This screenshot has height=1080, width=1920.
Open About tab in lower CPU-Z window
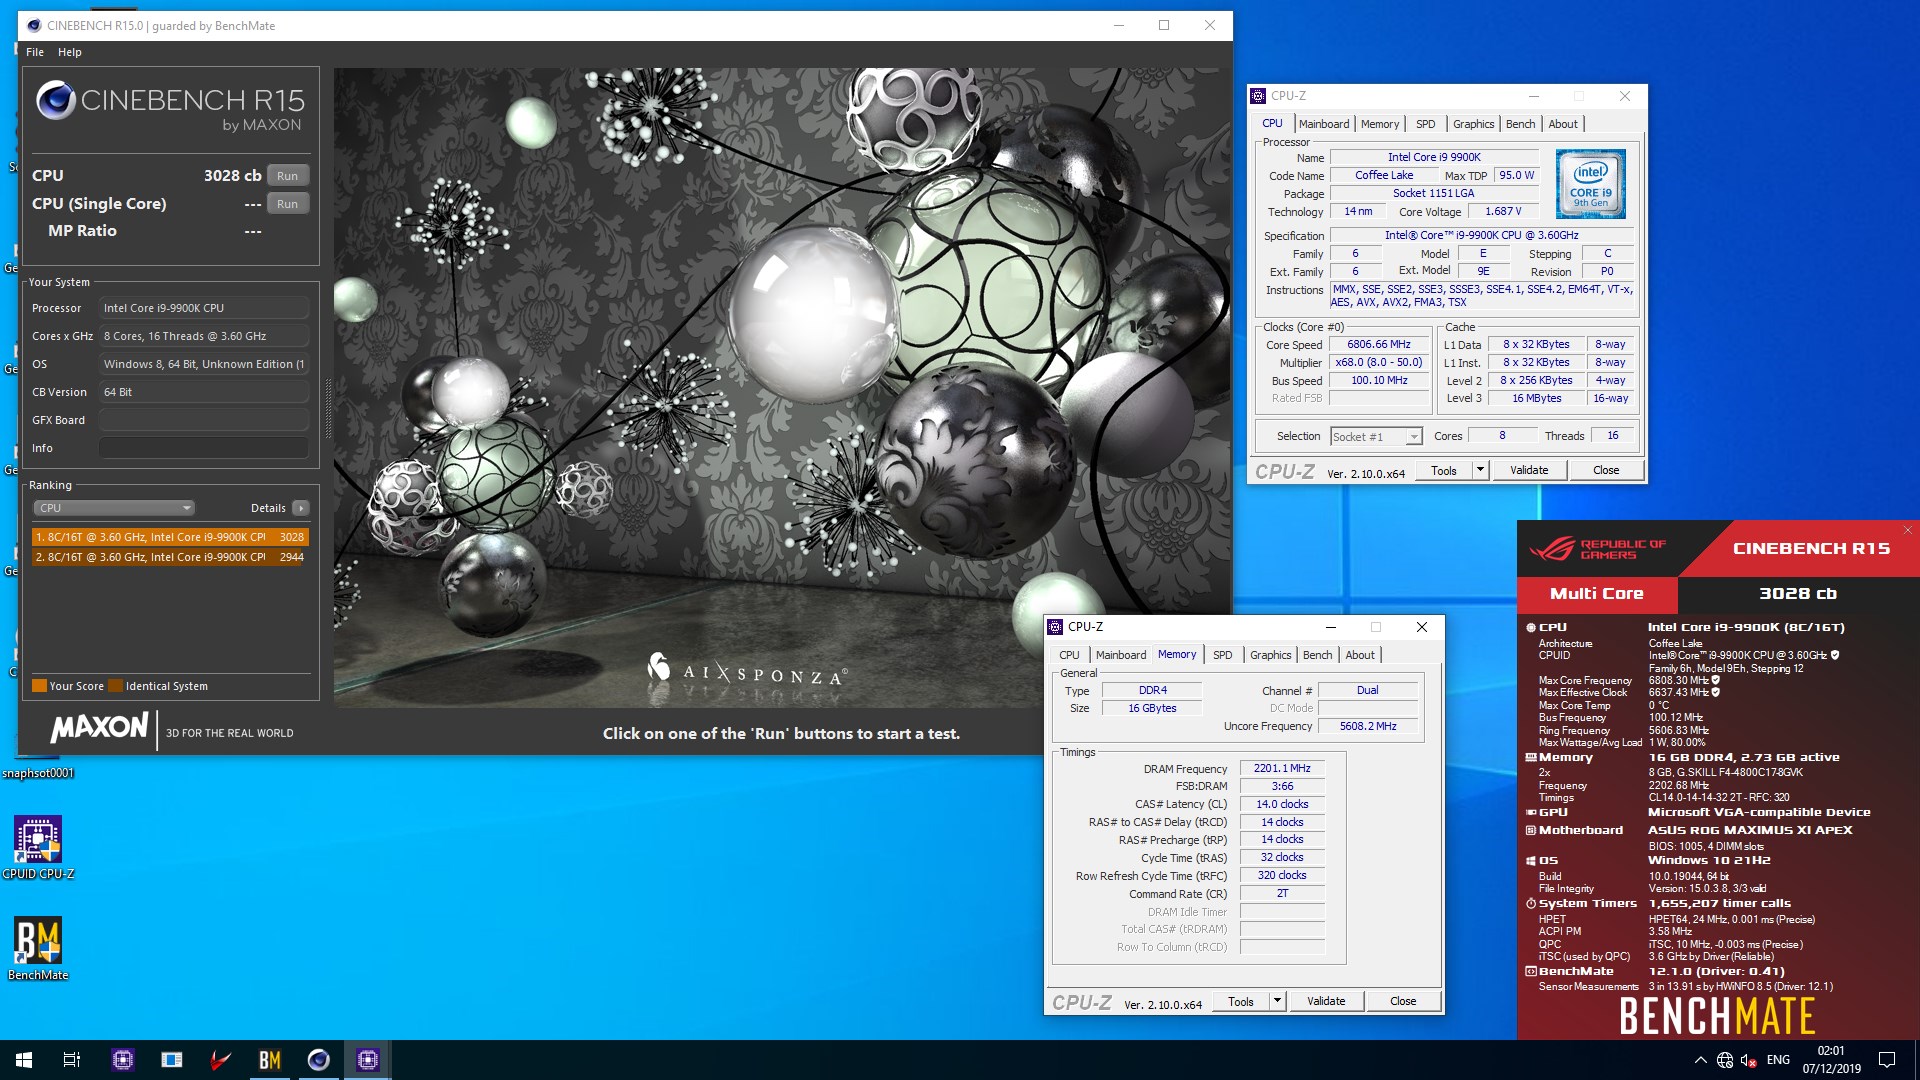1360,655
